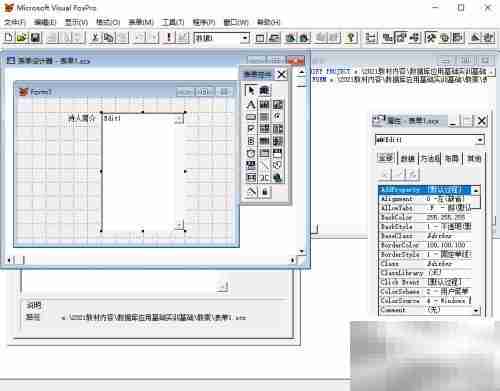Select the Timer clock control tool
Screen dimensions: 500x391
click(x=251, y=153)
